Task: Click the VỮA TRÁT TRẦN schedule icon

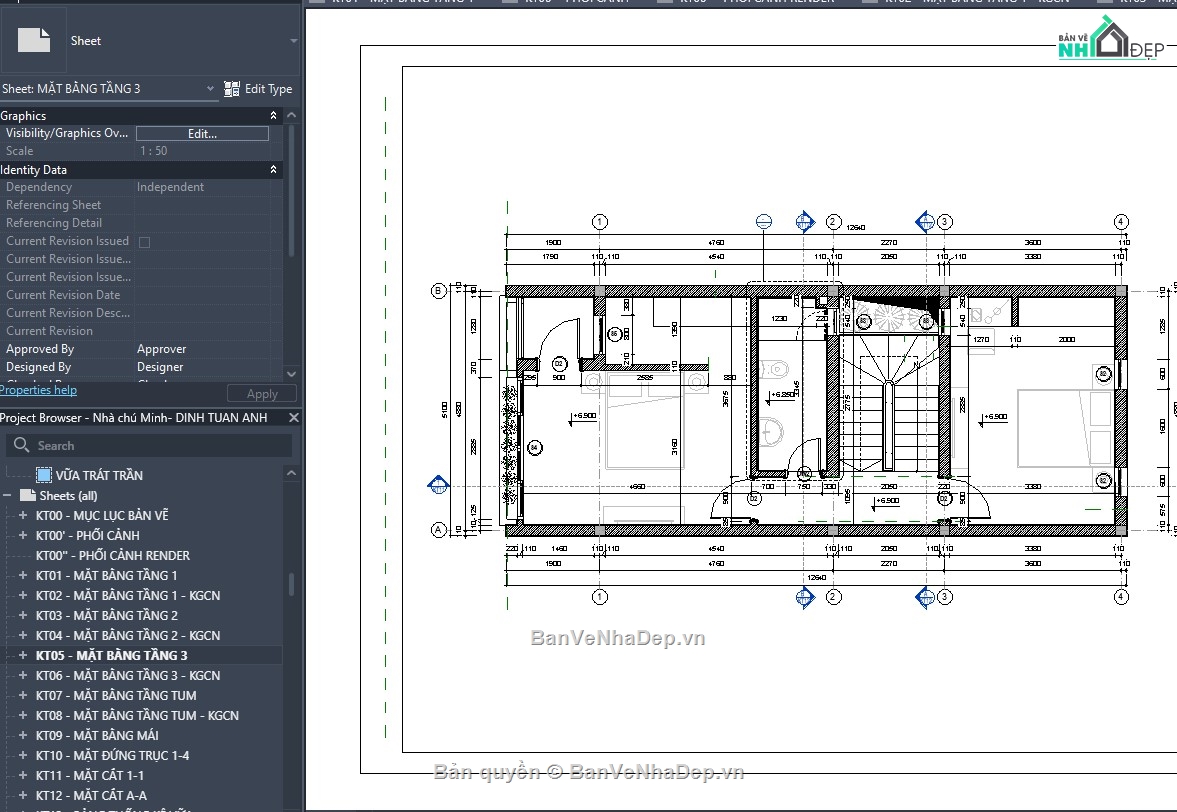Action: coord(44,475)
